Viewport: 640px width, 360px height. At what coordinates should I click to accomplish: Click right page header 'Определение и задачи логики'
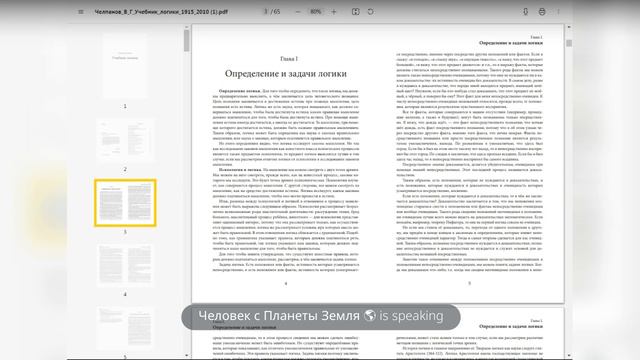point(511,43)
